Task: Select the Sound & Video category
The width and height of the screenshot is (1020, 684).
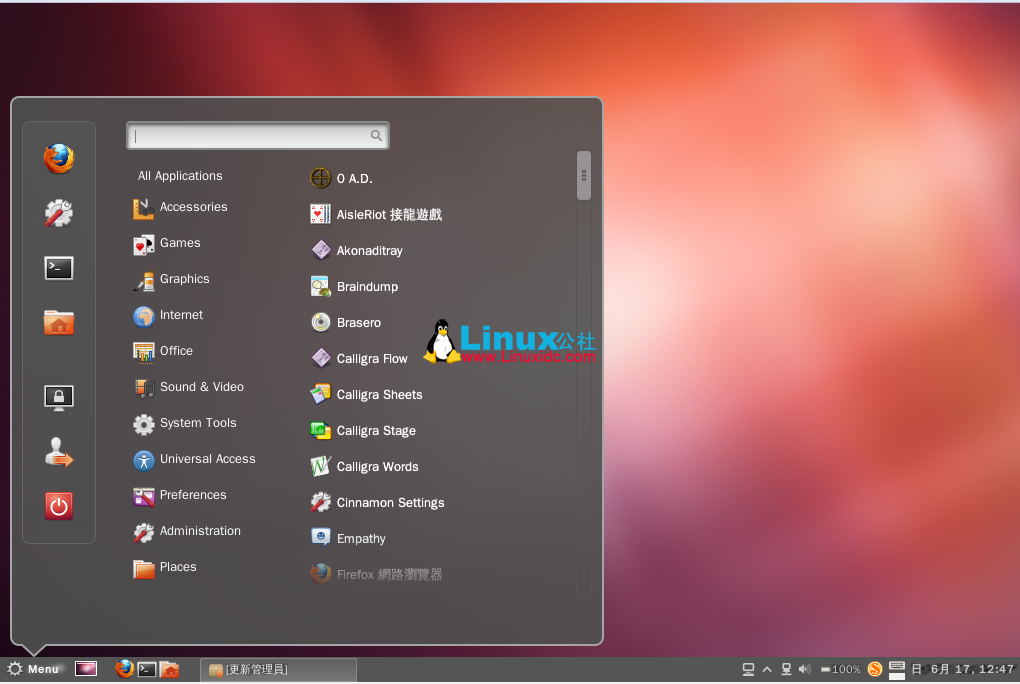Action: (189, 387)
